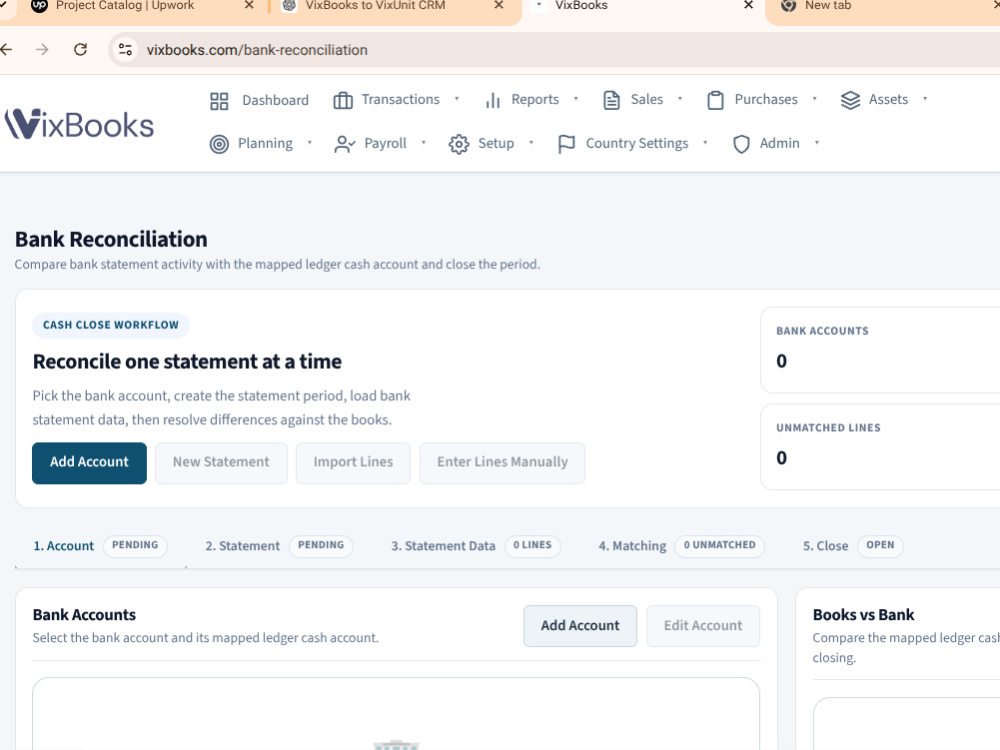Expand the Sales menu dropdown arrow
This screenshot has height=750, width=1000.
[680, 99]
